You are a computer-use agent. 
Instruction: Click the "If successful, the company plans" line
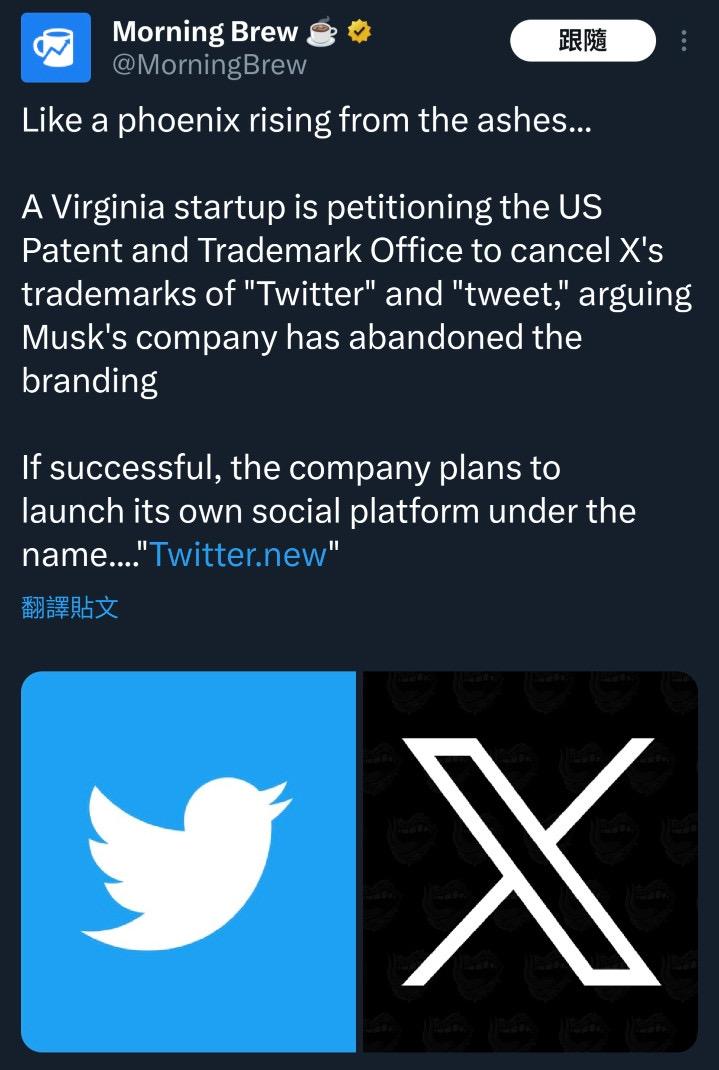pos(290,468)
